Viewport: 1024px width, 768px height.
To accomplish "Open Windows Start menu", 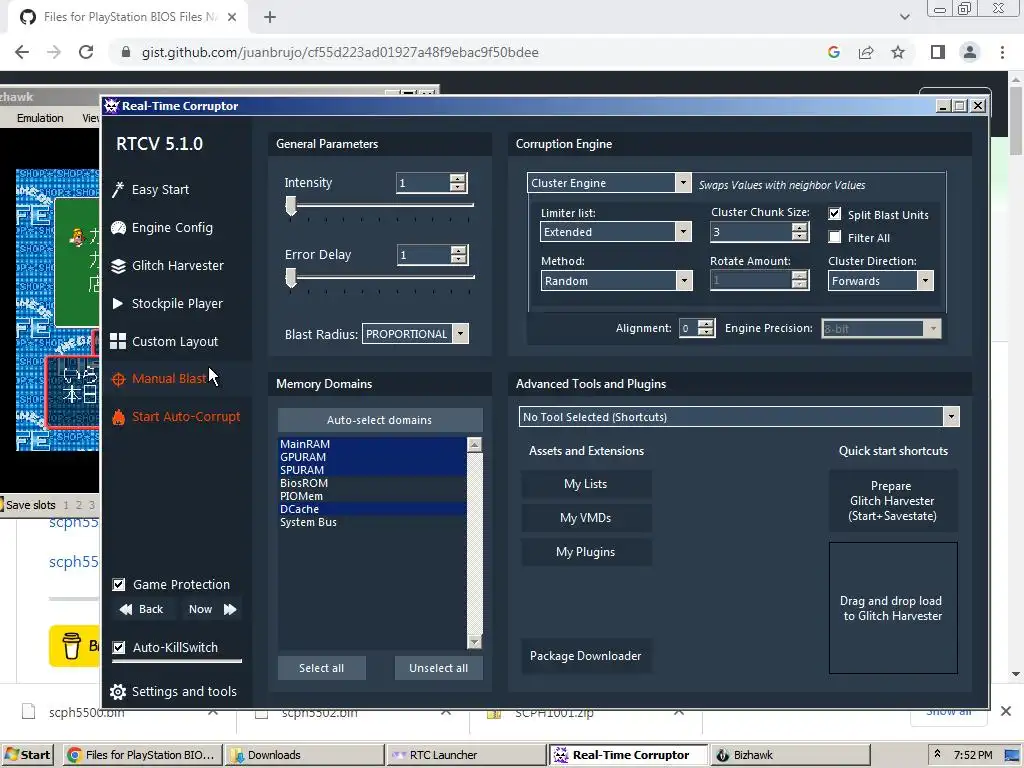I will pos(29,755).
